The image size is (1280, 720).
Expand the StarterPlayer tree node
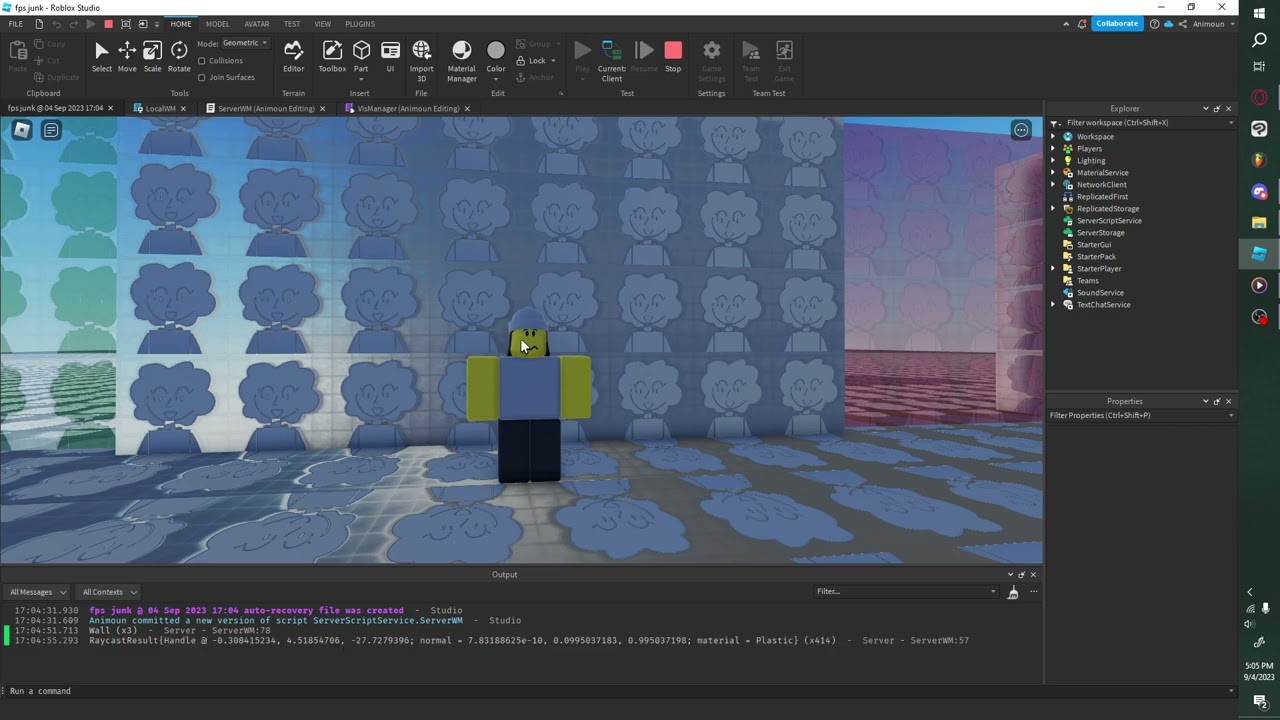[x=1053, y=269]
